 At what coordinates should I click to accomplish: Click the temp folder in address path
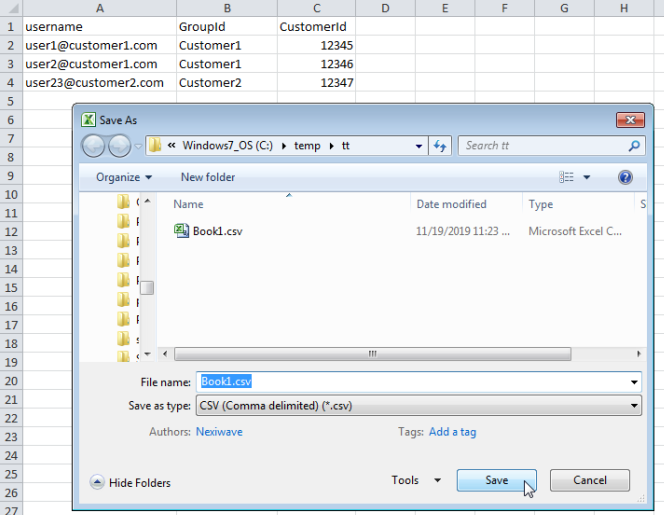(307, 146)
